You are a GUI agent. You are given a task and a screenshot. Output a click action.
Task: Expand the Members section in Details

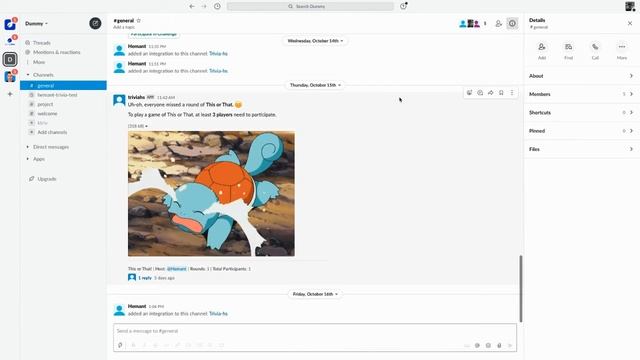(x=581, y=94)
